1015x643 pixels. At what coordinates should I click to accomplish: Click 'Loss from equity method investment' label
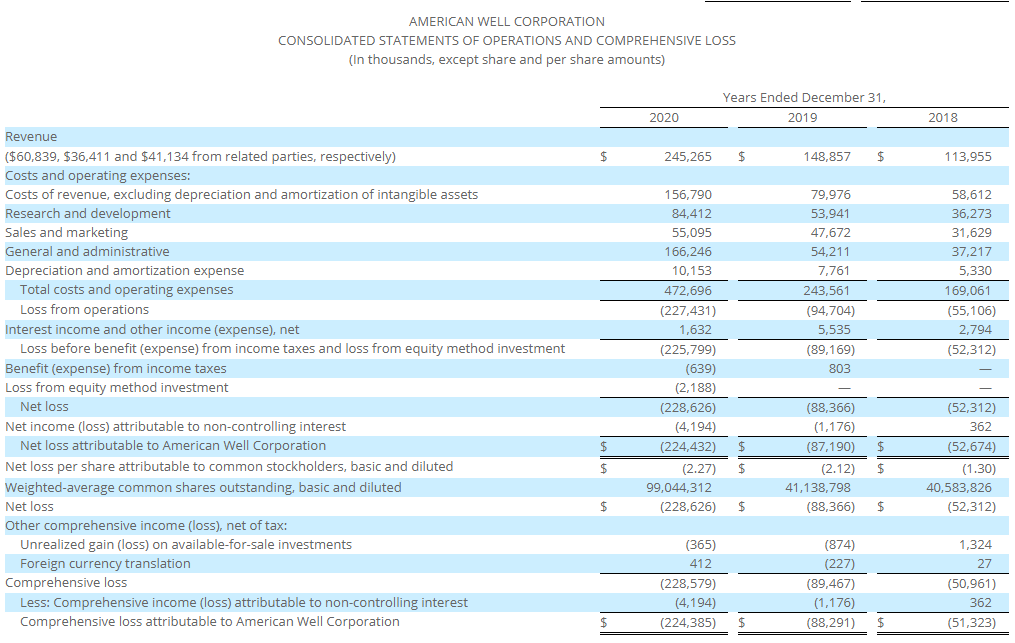point(117,387)
